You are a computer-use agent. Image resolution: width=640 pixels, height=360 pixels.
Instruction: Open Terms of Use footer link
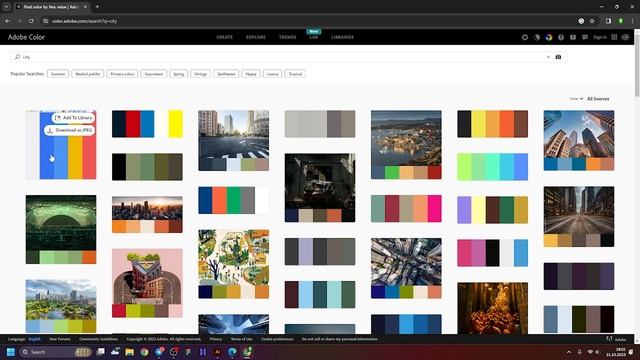point(242,339)
